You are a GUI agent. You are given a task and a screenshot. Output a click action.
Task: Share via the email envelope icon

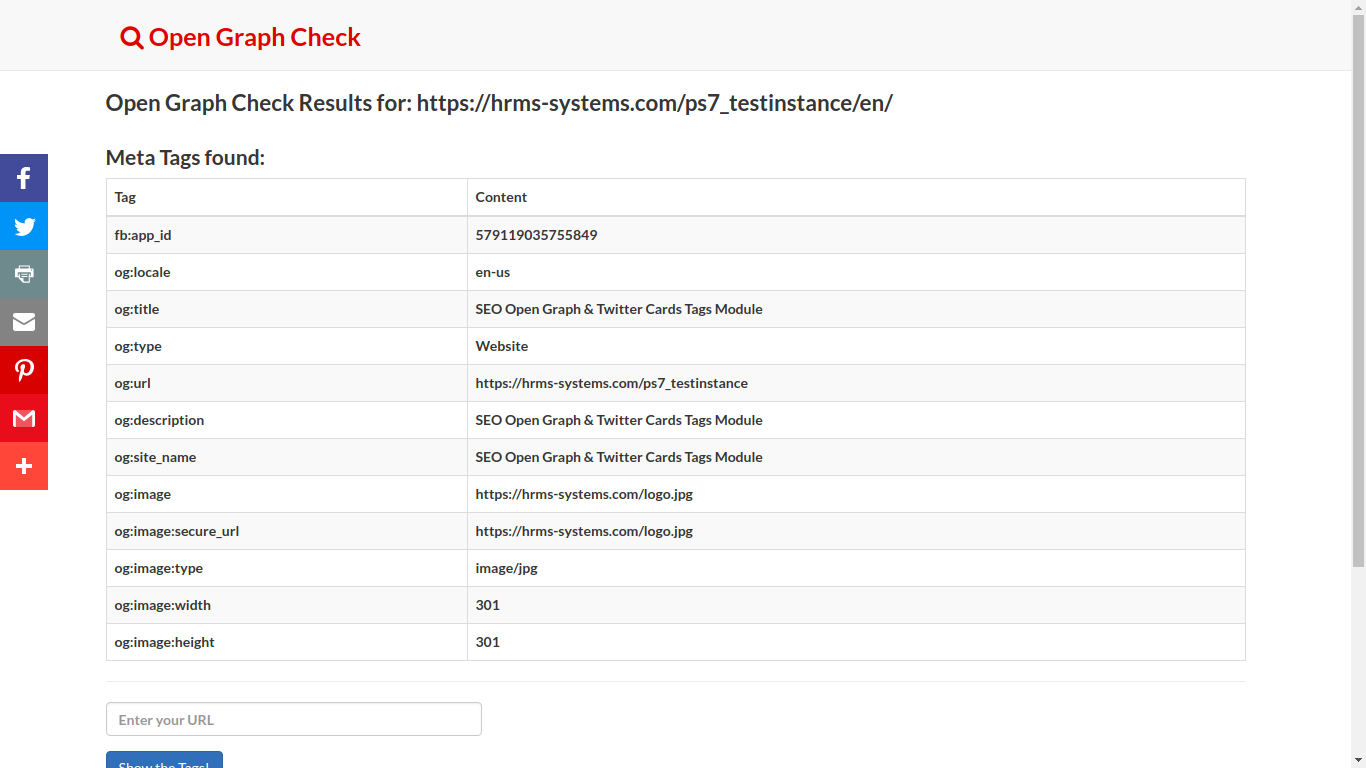click(24, 322)
